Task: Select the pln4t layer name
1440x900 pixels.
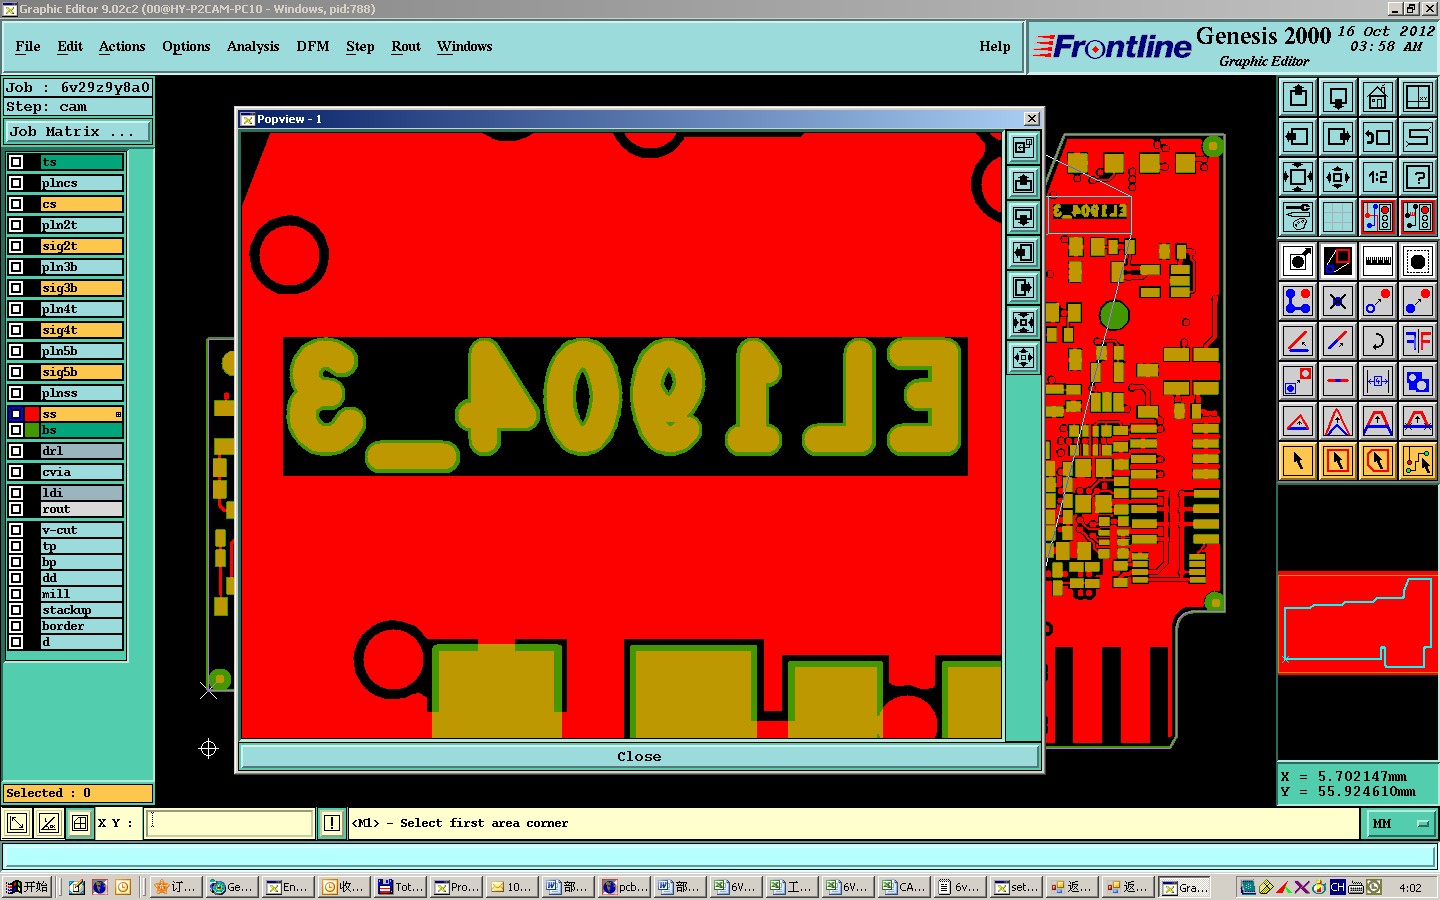Action: tap(81, 309)
